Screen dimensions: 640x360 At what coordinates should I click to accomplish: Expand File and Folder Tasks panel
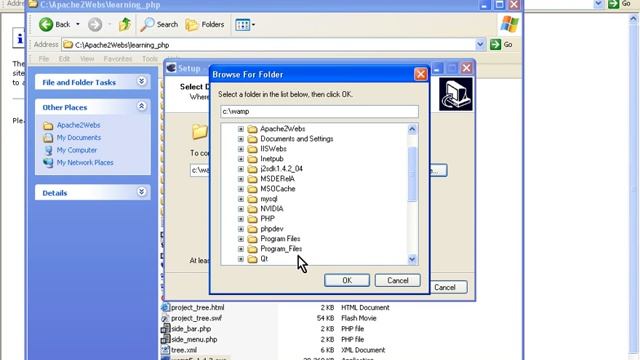click(x=142, y=81)
